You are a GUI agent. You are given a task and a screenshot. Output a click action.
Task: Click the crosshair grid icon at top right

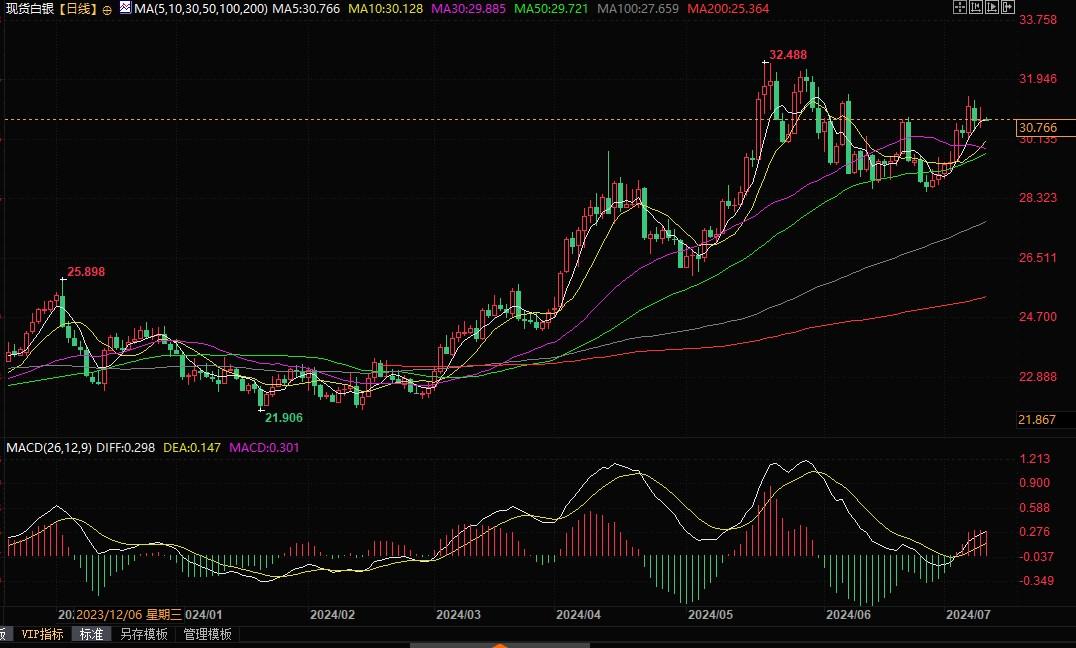960,8
